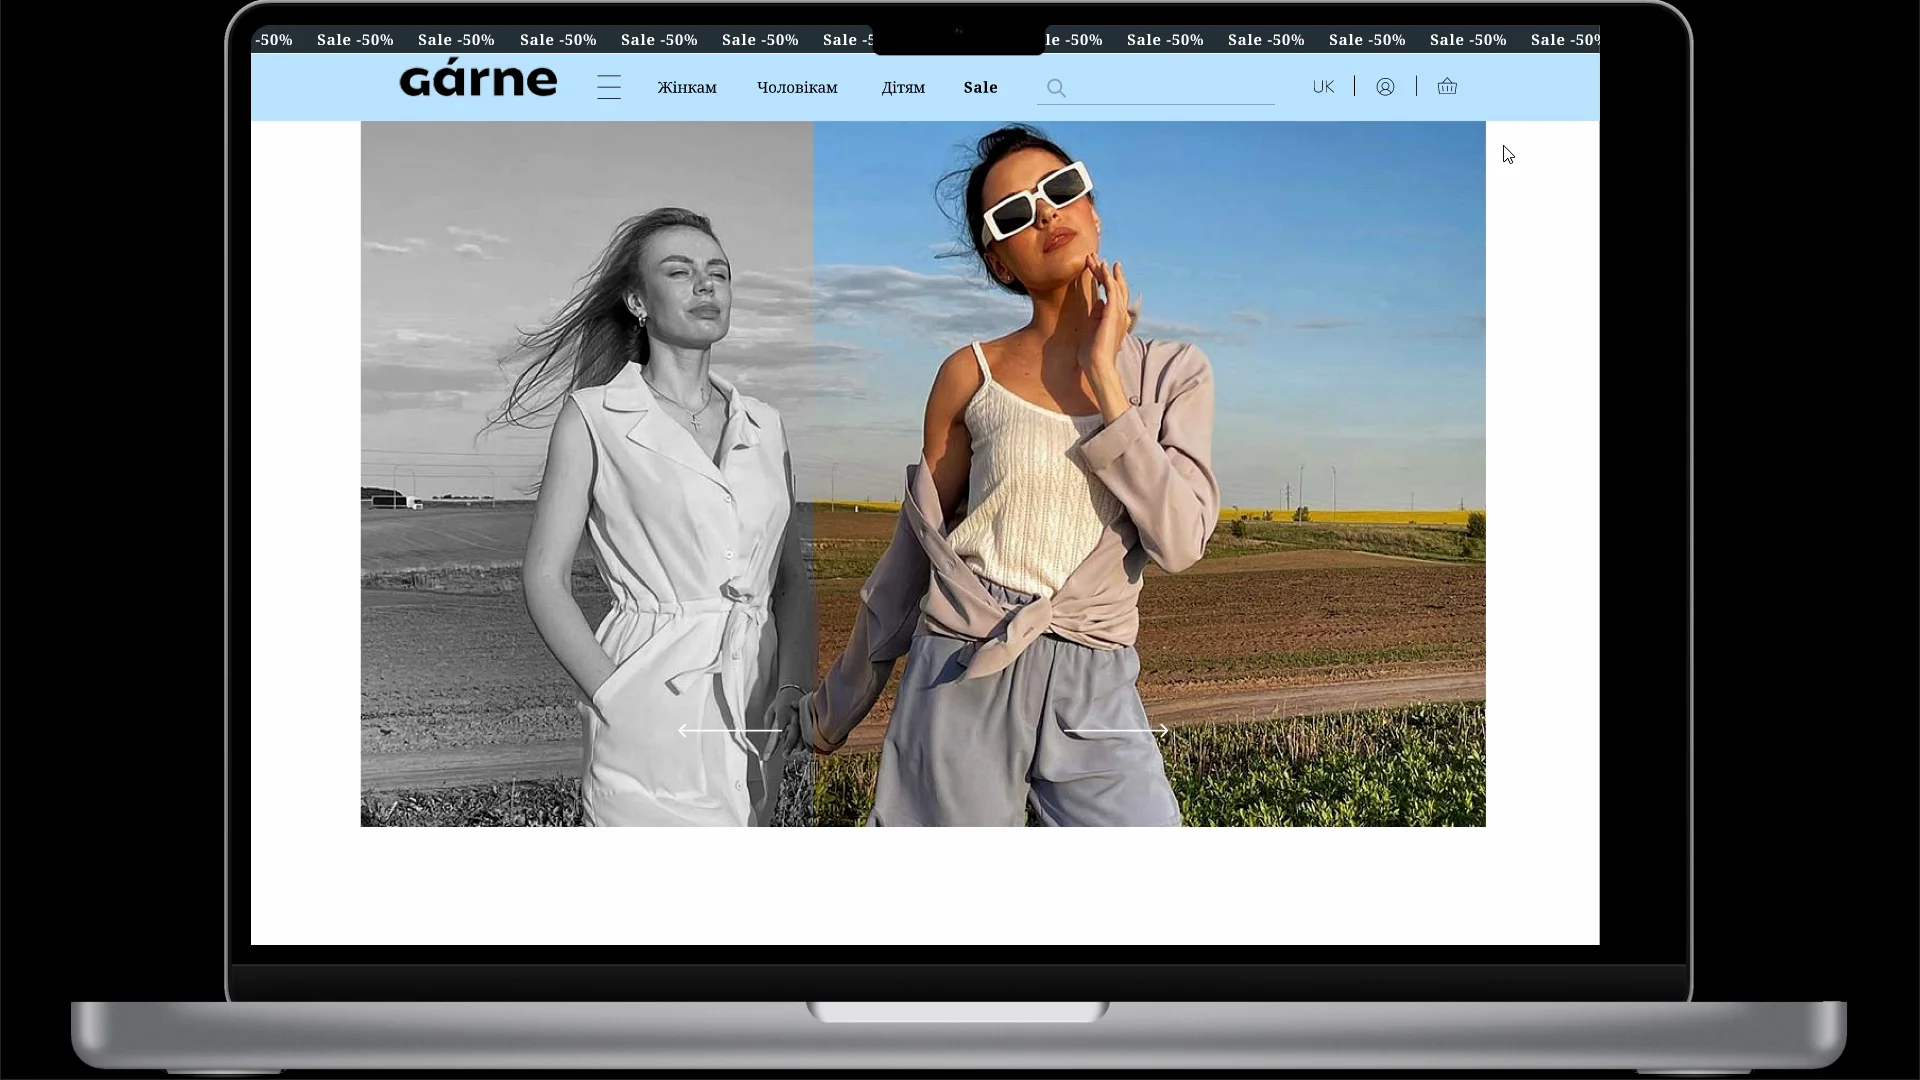Open the user account icon
Viewport: 1920px width, 1080px height.
[1385, 87]
